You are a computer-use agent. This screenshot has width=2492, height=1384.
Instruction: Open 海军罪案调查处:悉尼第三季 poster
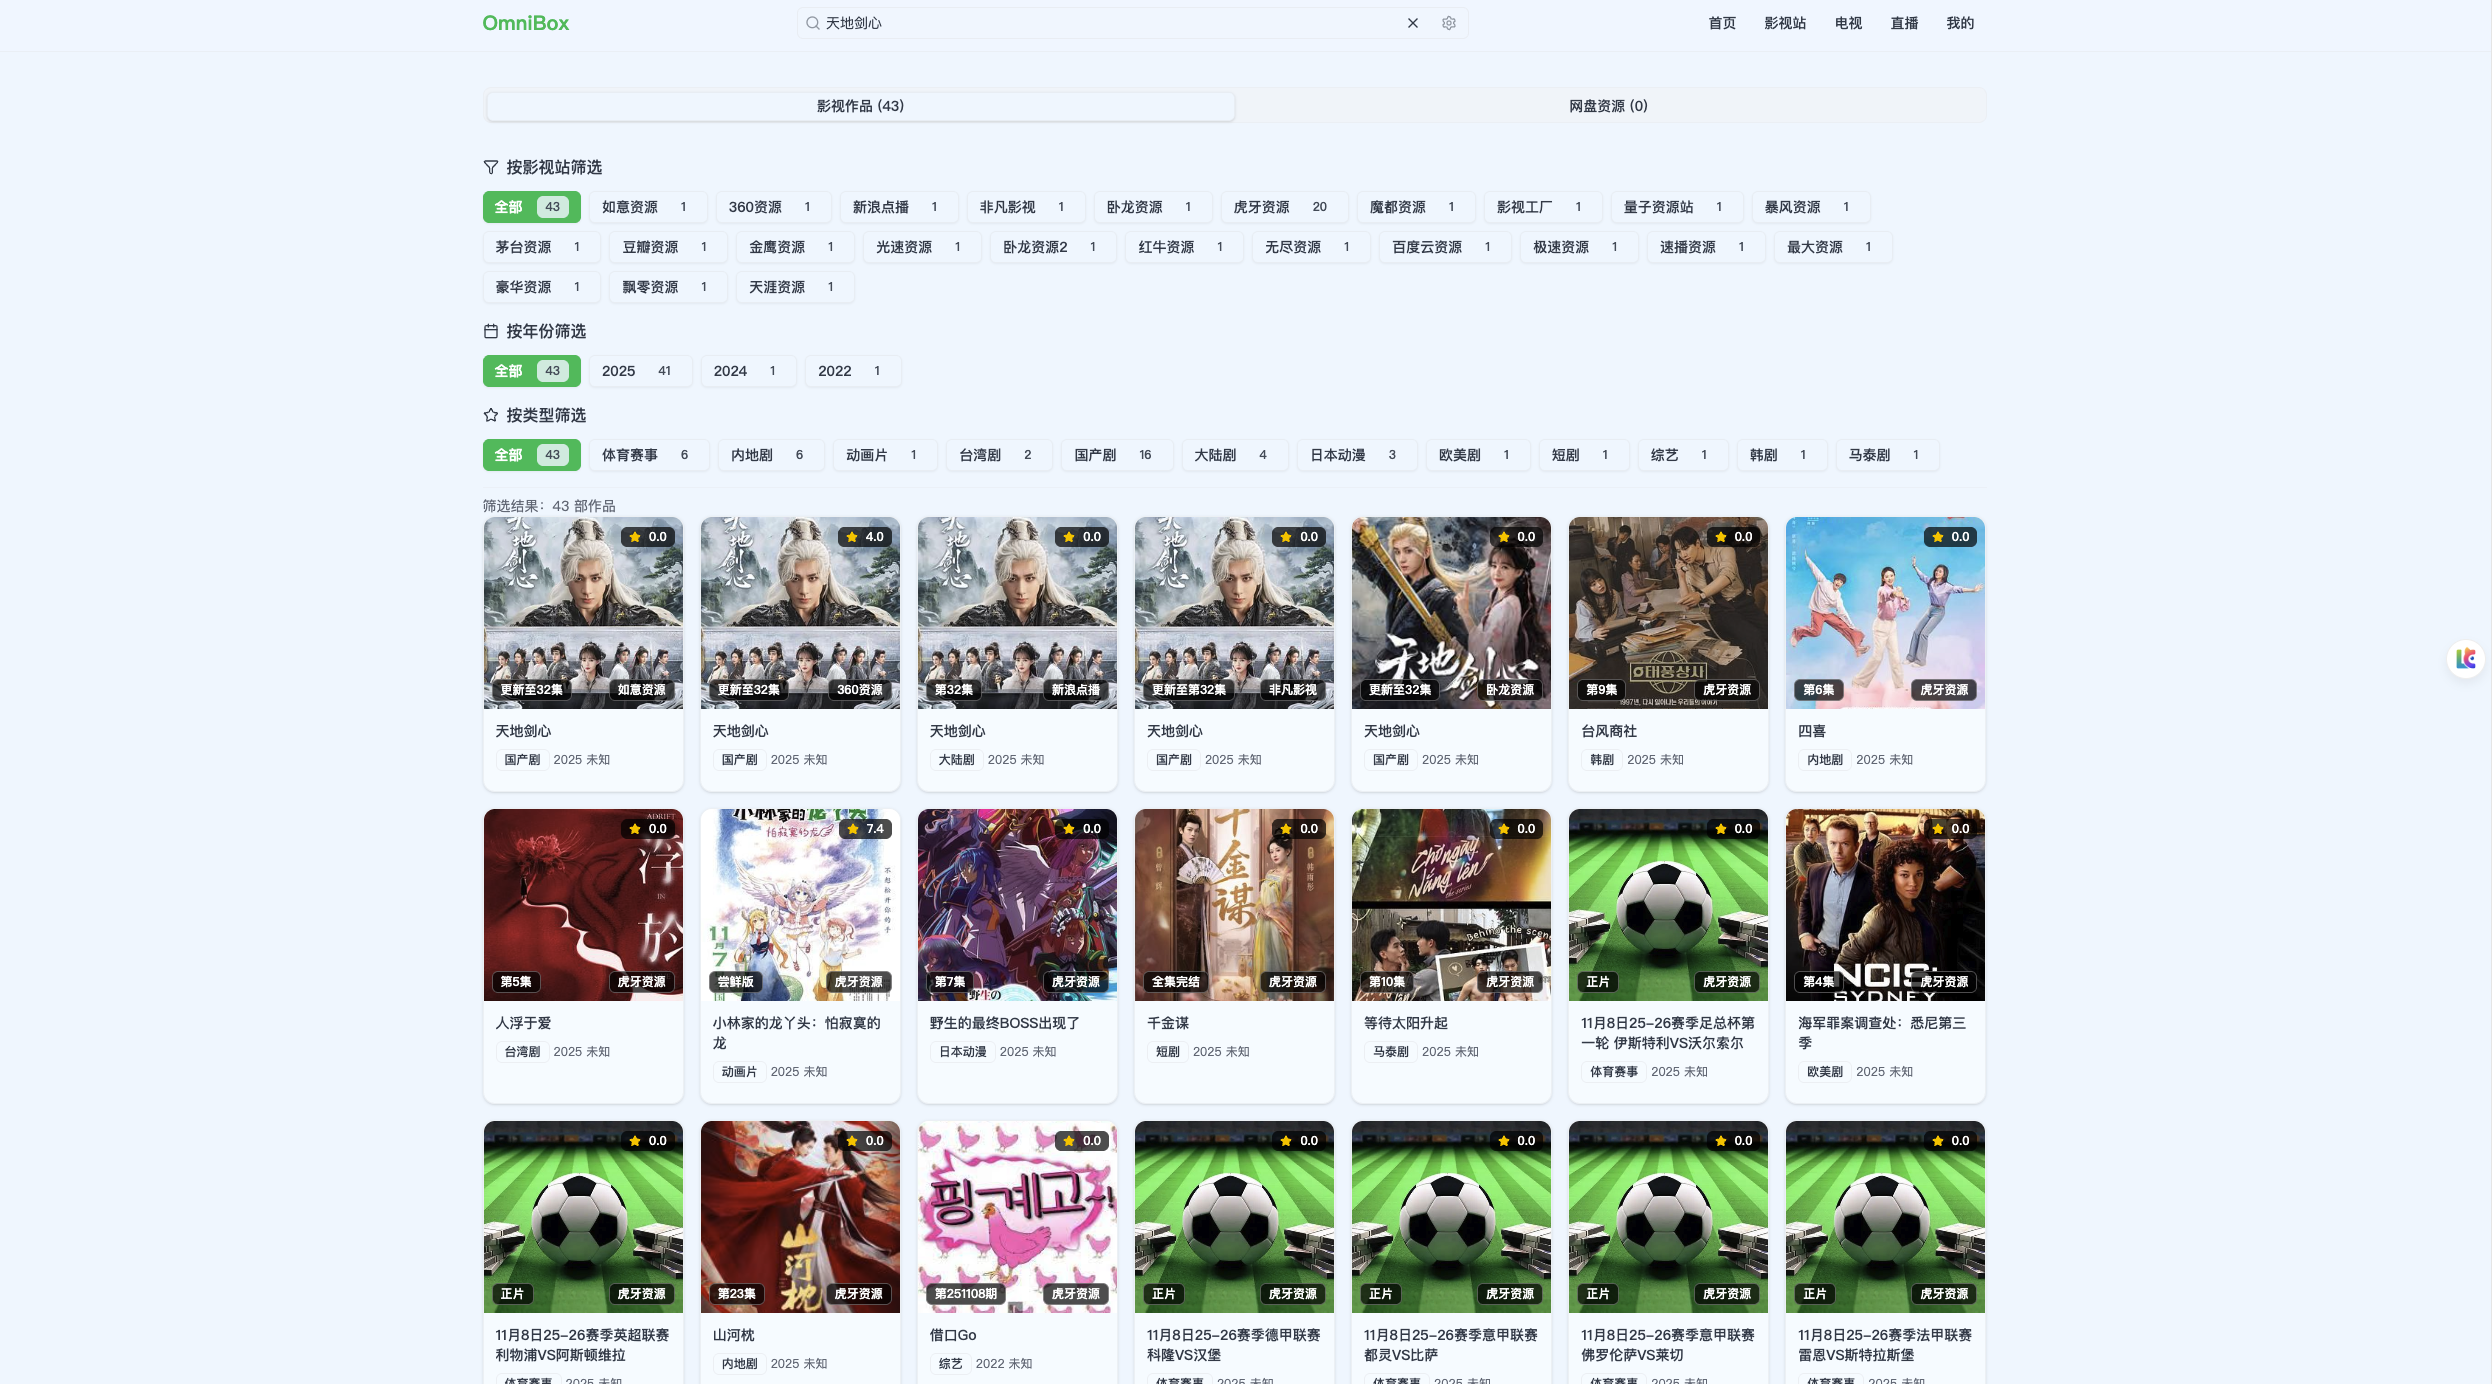point(1885,905)
